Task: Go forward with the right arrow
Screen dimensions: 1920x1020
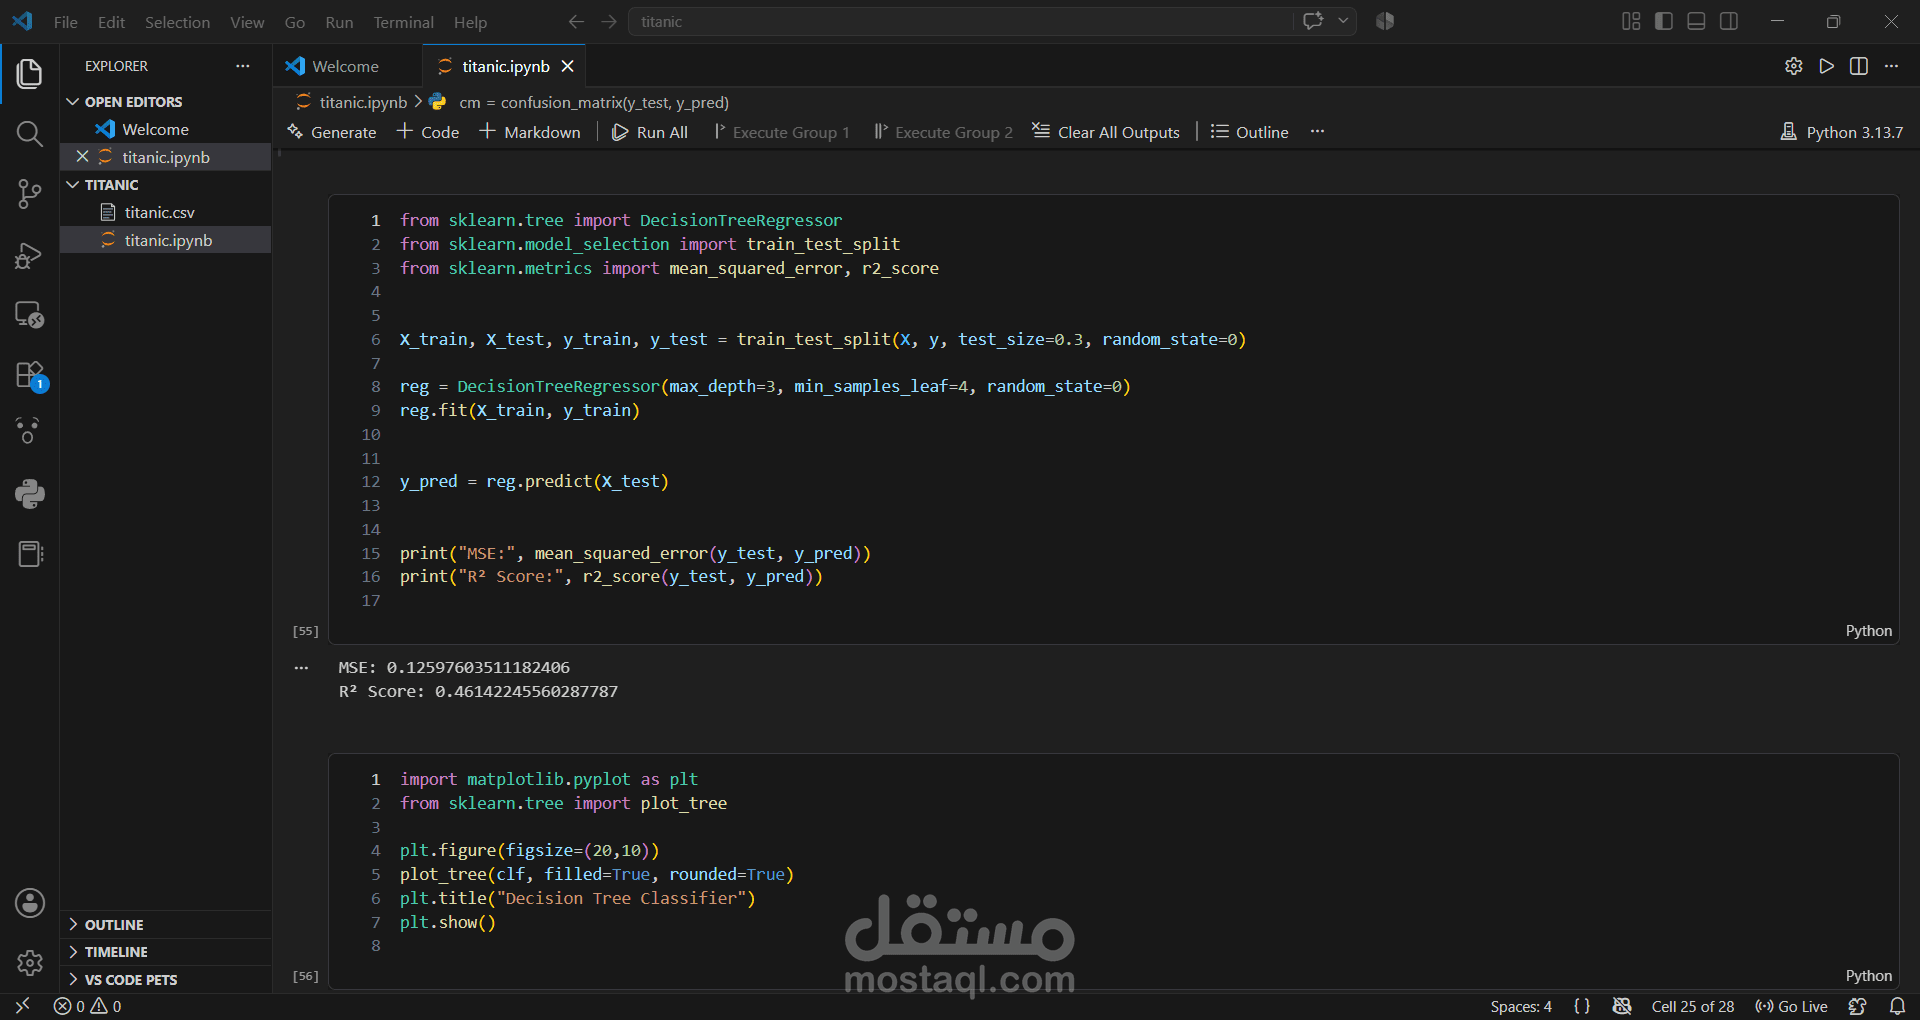Action: point(609,21)
